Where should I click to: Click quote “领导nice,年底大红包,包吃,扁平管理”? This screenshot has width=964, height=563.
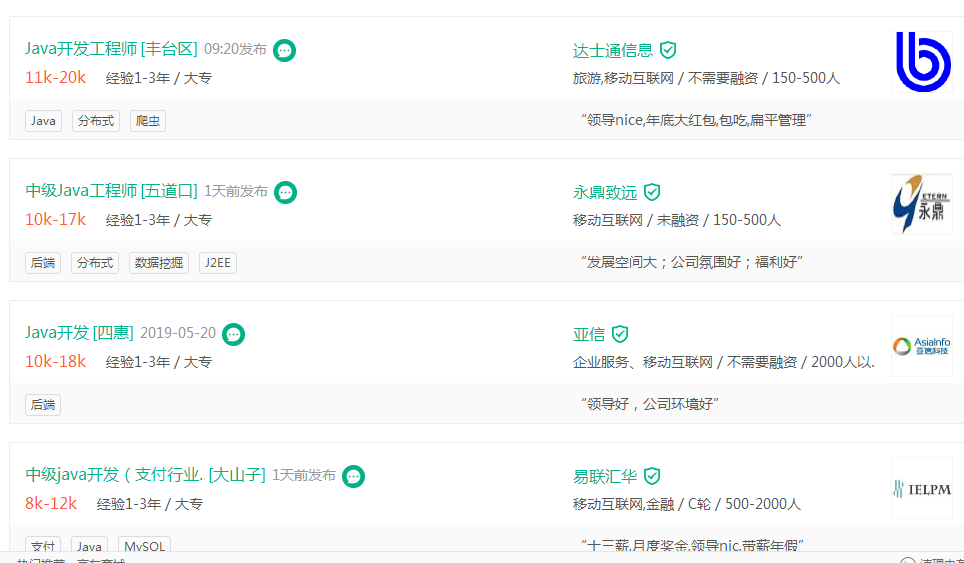pyautogui.click(x=696, y=120)
